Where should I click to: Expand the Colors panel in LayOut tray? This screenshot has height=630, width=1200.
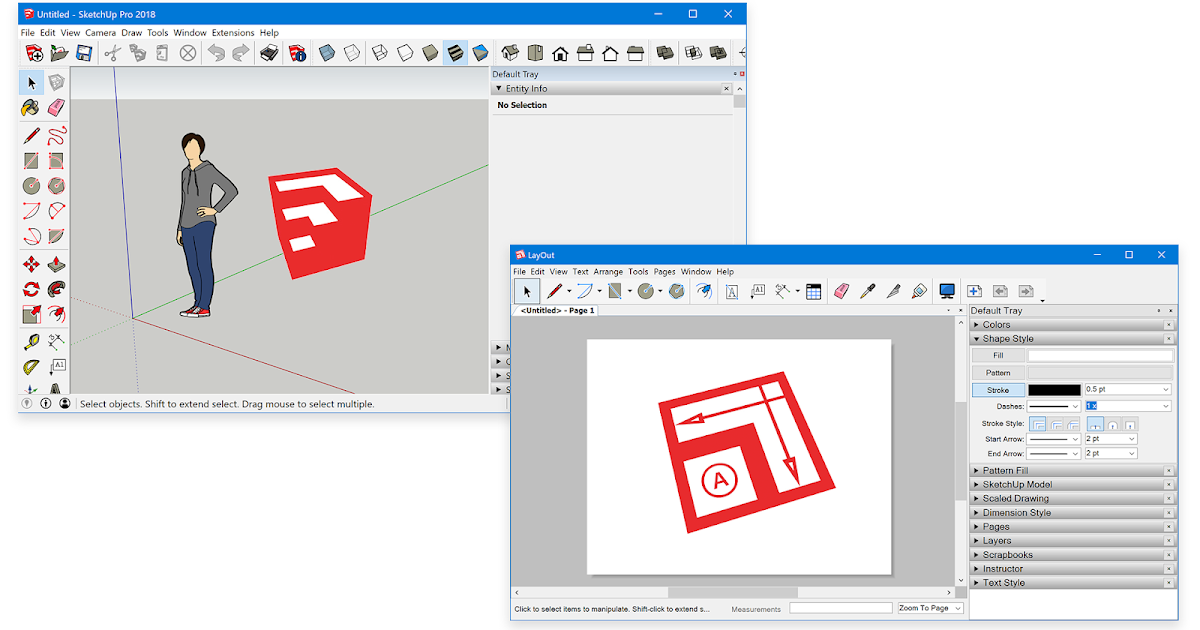pyautogui.click(x=976, y=325)
